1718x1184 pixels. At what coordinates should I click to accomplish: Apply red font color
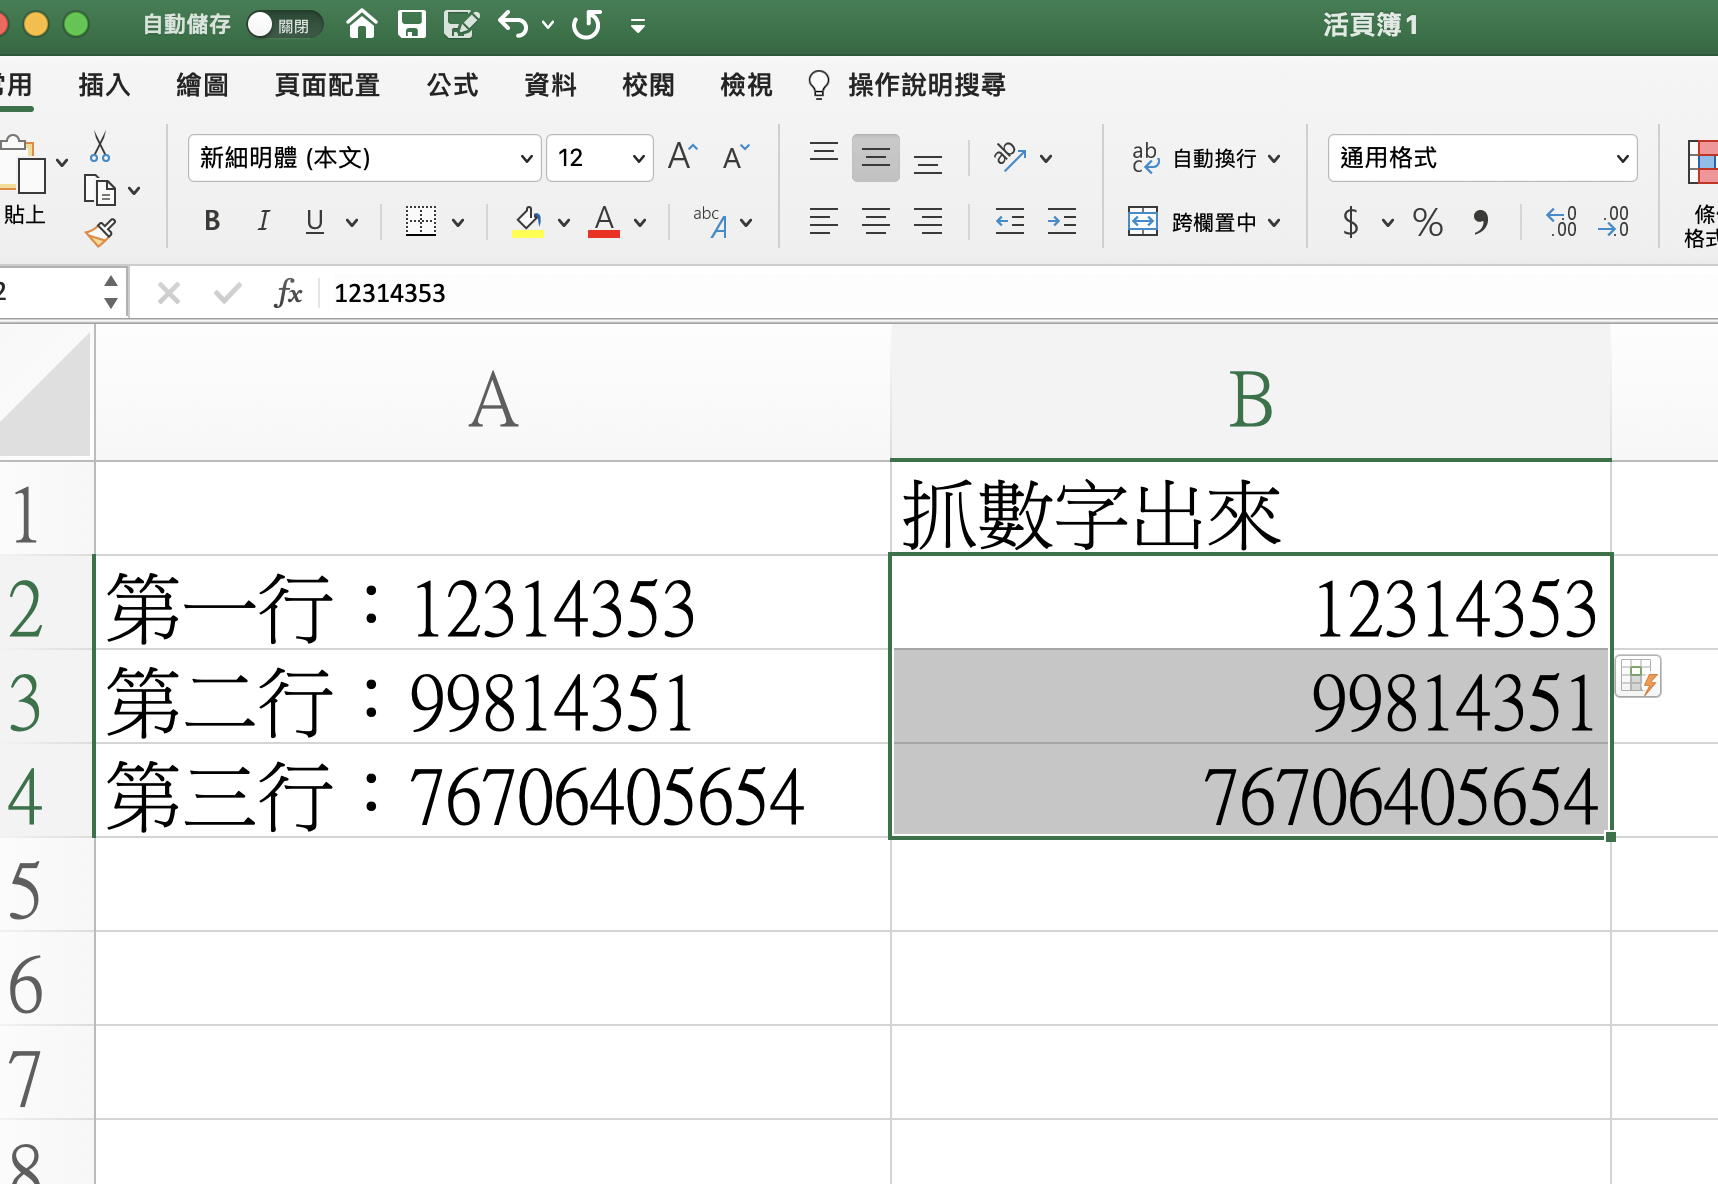tap(604, 221)
